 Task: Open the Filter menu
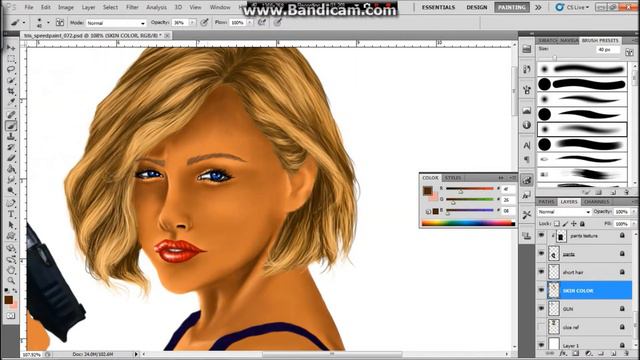(132, 7)
